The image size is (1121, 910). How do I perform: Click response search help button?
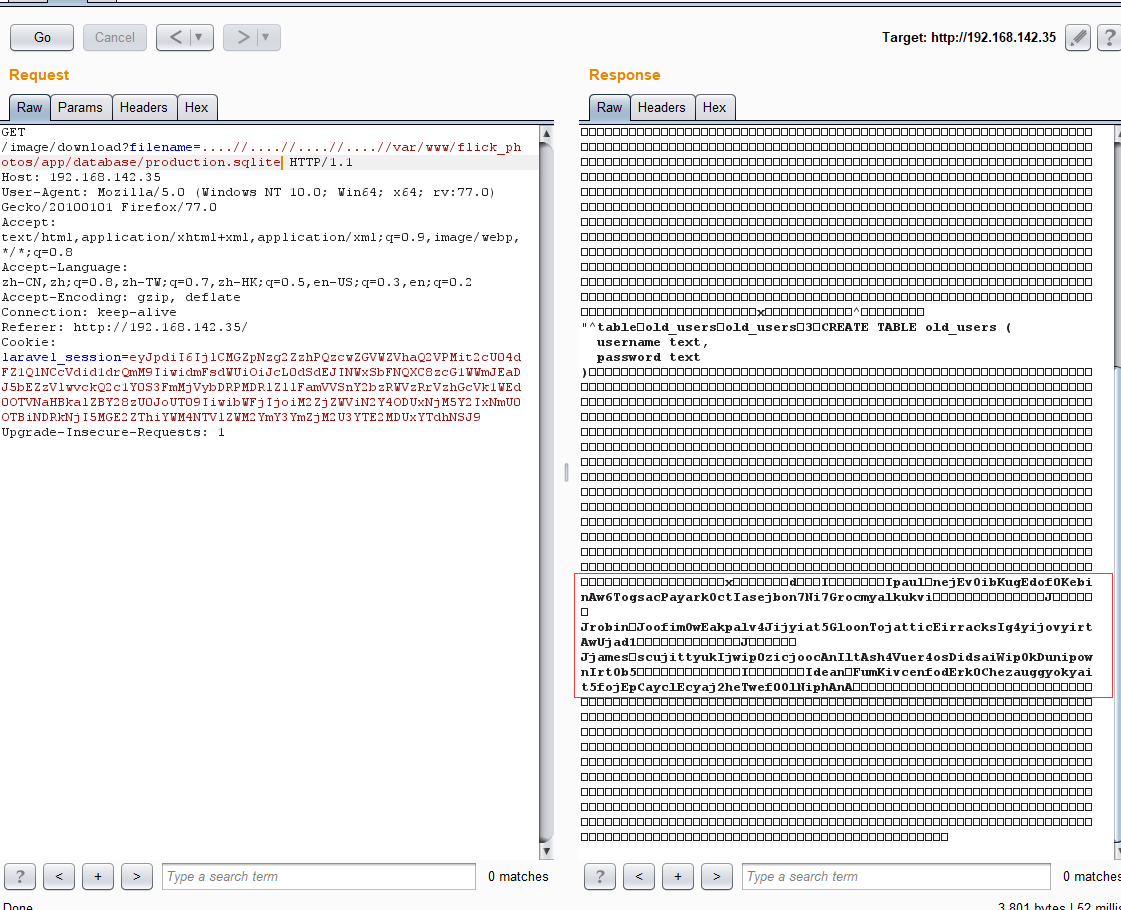point(600,876)
